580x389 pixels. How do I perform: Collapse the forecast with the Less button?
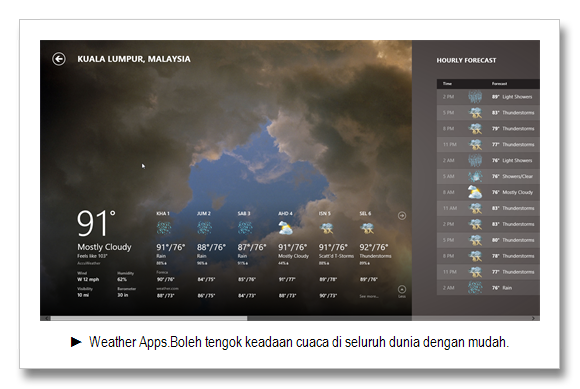402,291
